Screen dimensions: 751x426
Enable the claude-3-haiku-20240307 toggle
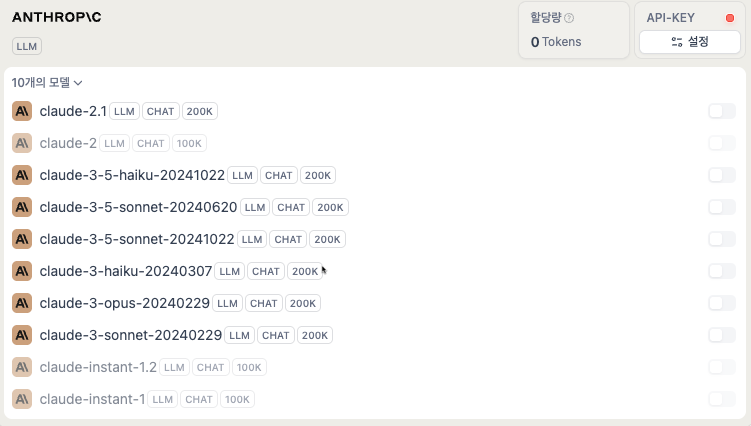722,271
